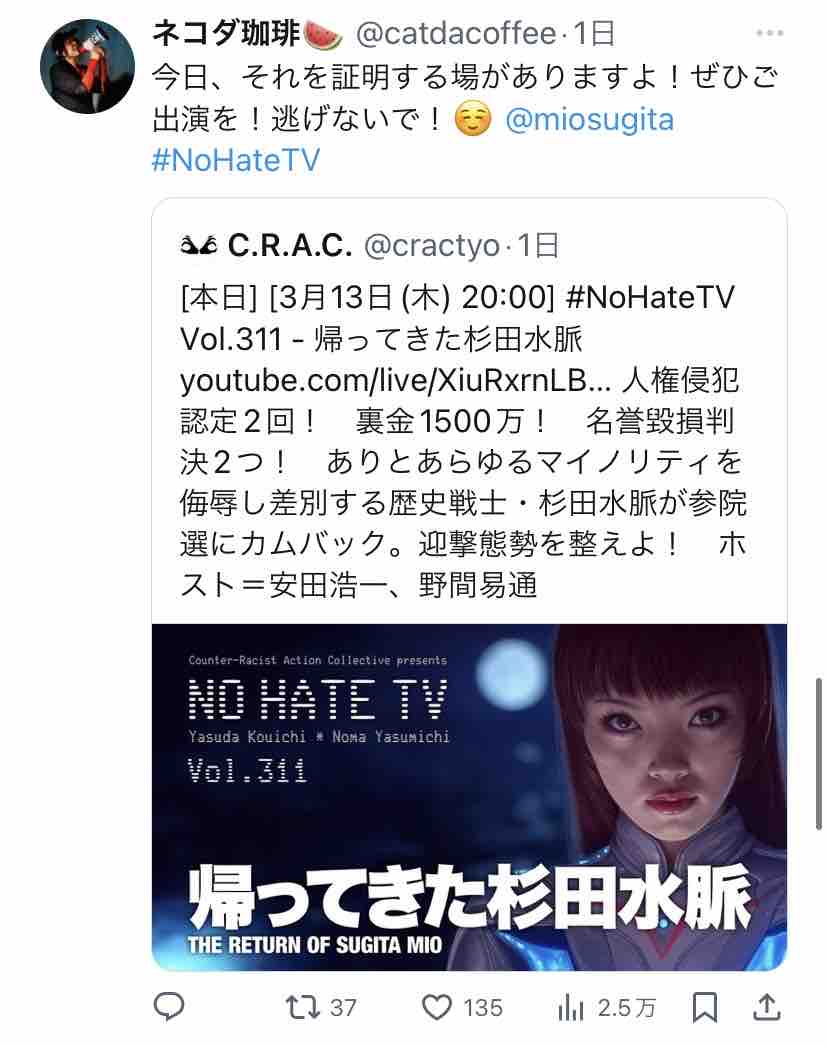Open quoted tweet text about 杉田水脈
Viewport: 828px width, 1046px height.
point(463,441)
